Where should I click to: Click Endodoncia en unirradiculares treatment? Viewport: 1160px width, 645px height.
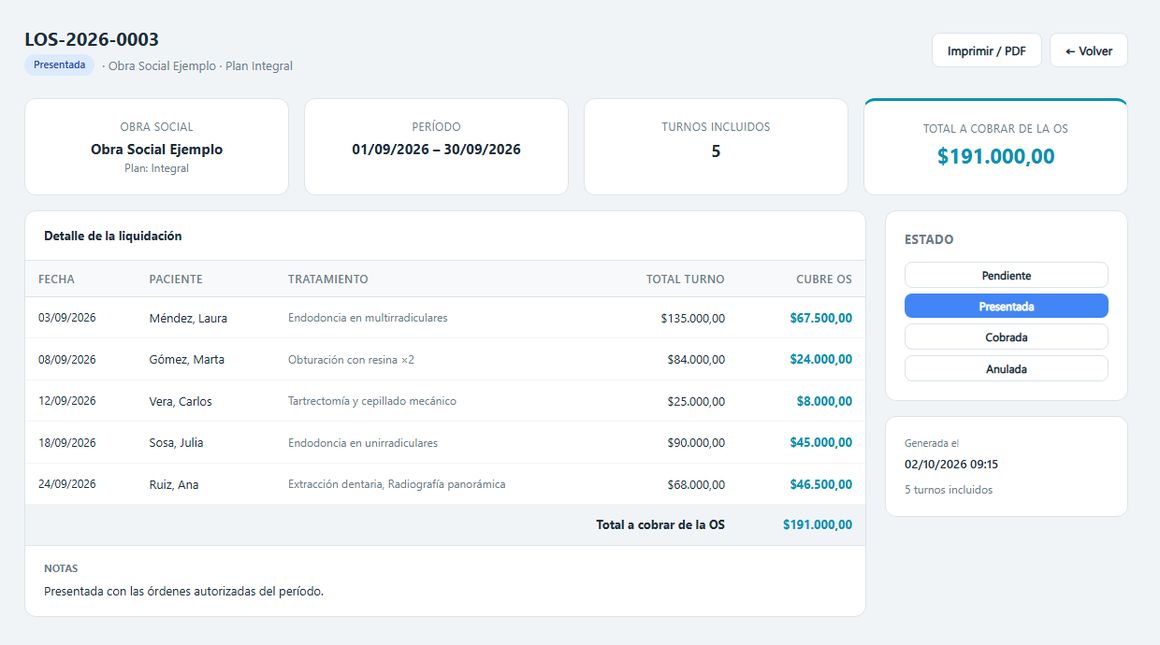pos(362,442)
